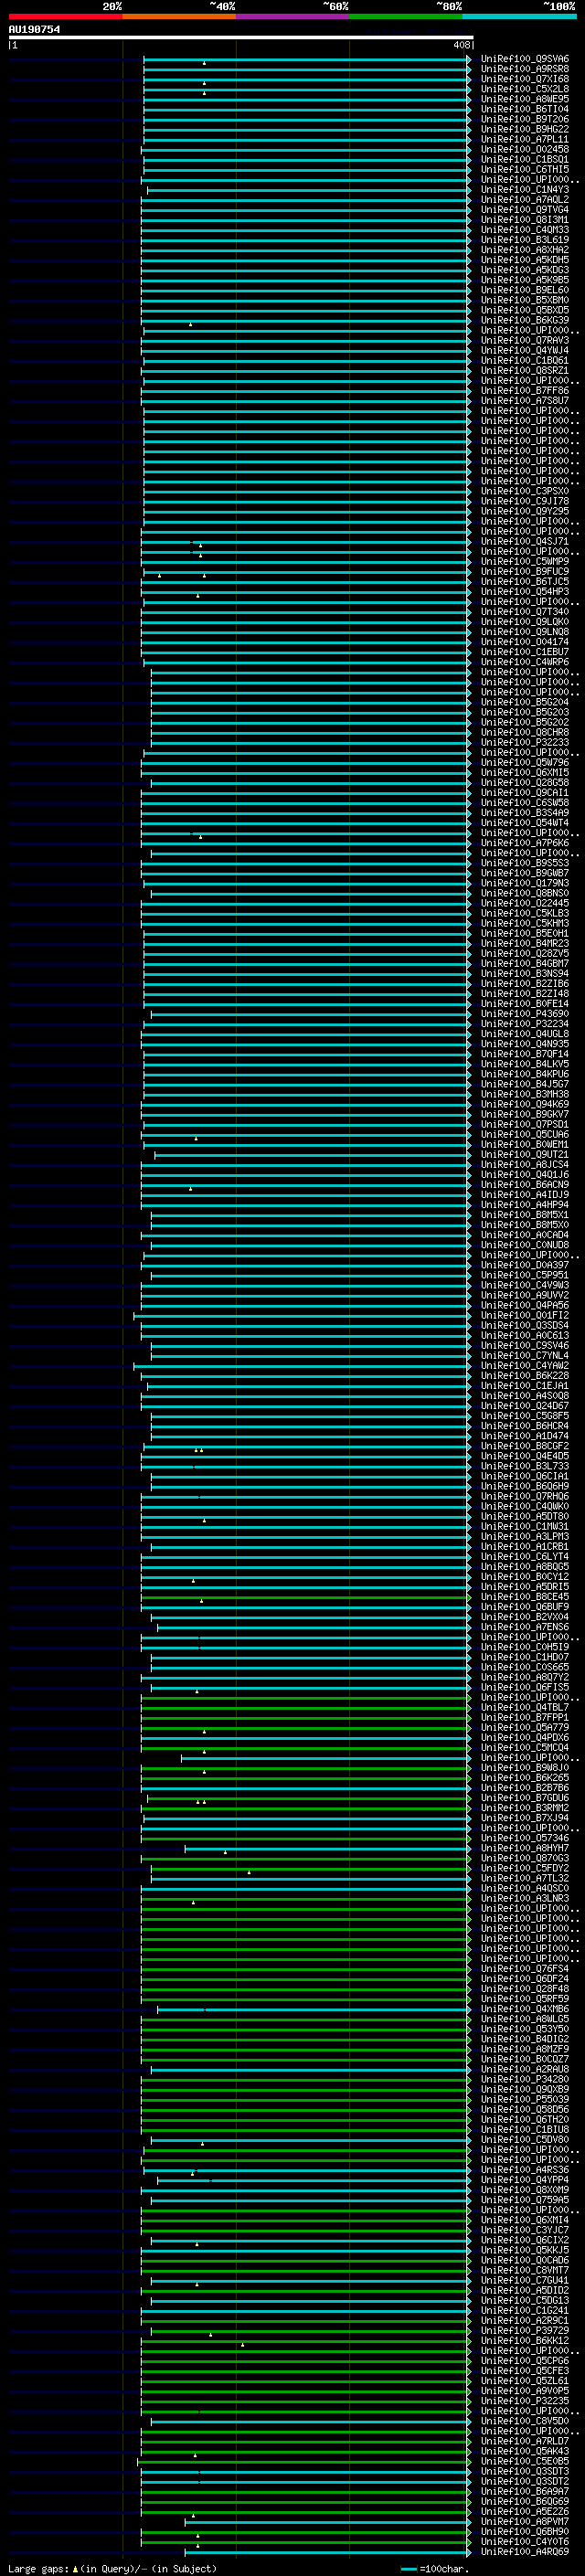
Task: Select label UniRef100_Q7RAV3
Action: (x=524, y=340)
